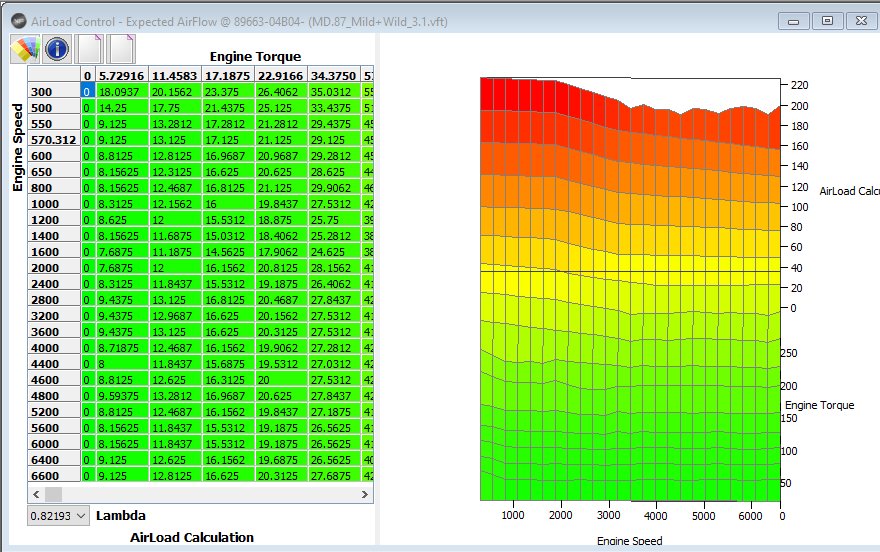Viewport: 880px width, 552px height.
Task: Click cell value 18.0937
Action: [x=122, y=91]
